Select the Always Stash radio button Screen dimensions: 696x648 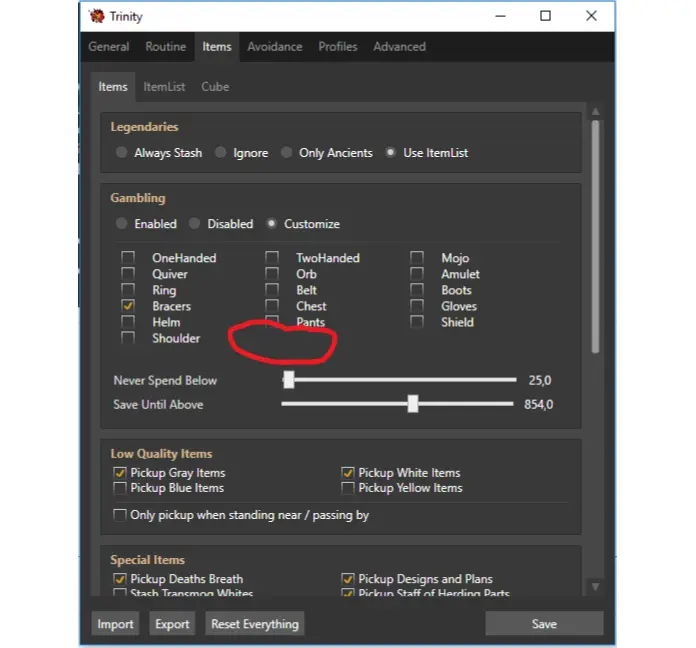(x=122, y=153)
